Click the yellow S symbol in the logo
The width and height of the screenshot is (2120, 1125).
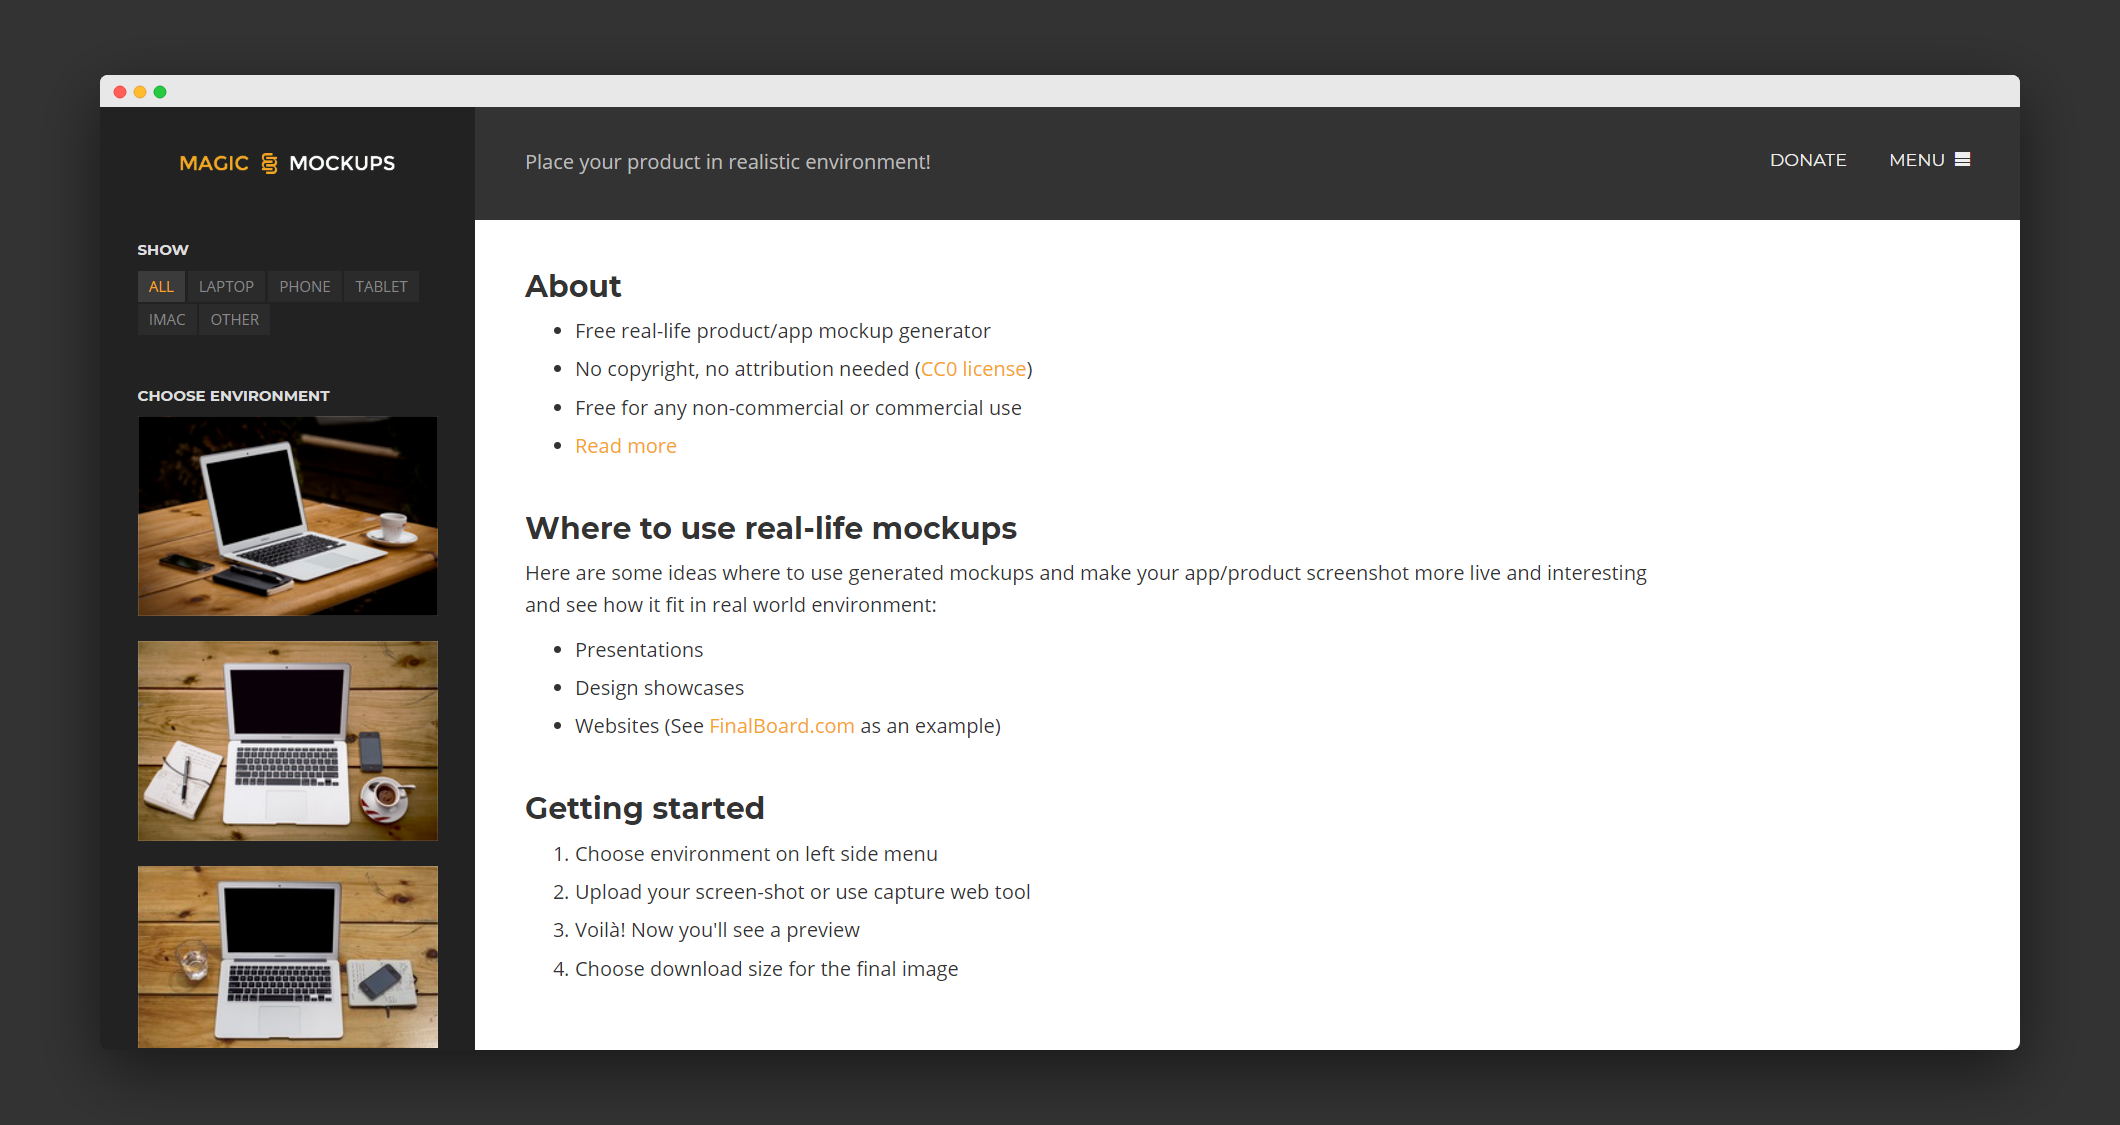pyautogui.click(x=267, y=162)
